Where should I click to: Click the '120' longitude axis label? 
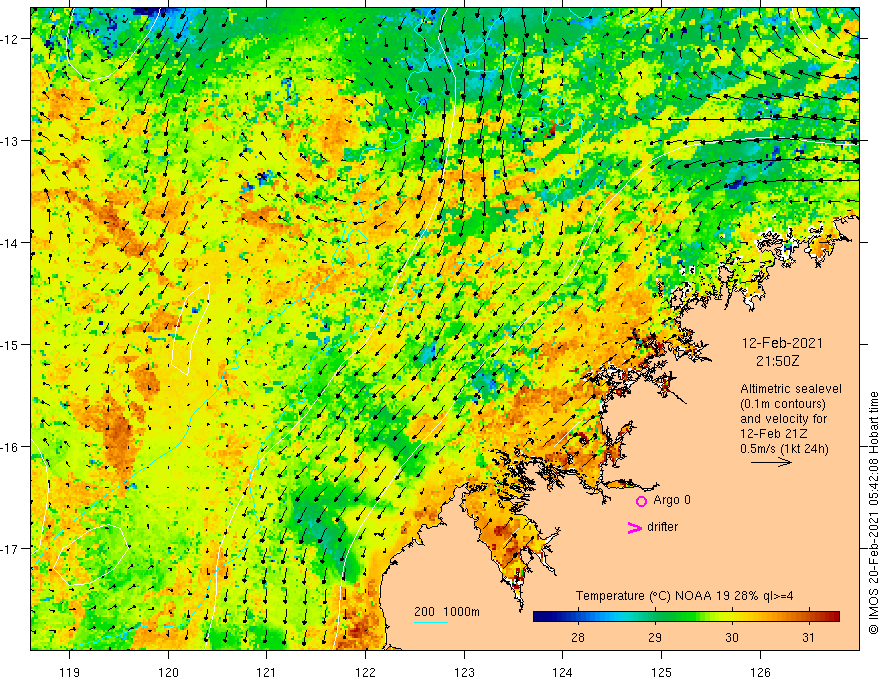tap(168, 672)
